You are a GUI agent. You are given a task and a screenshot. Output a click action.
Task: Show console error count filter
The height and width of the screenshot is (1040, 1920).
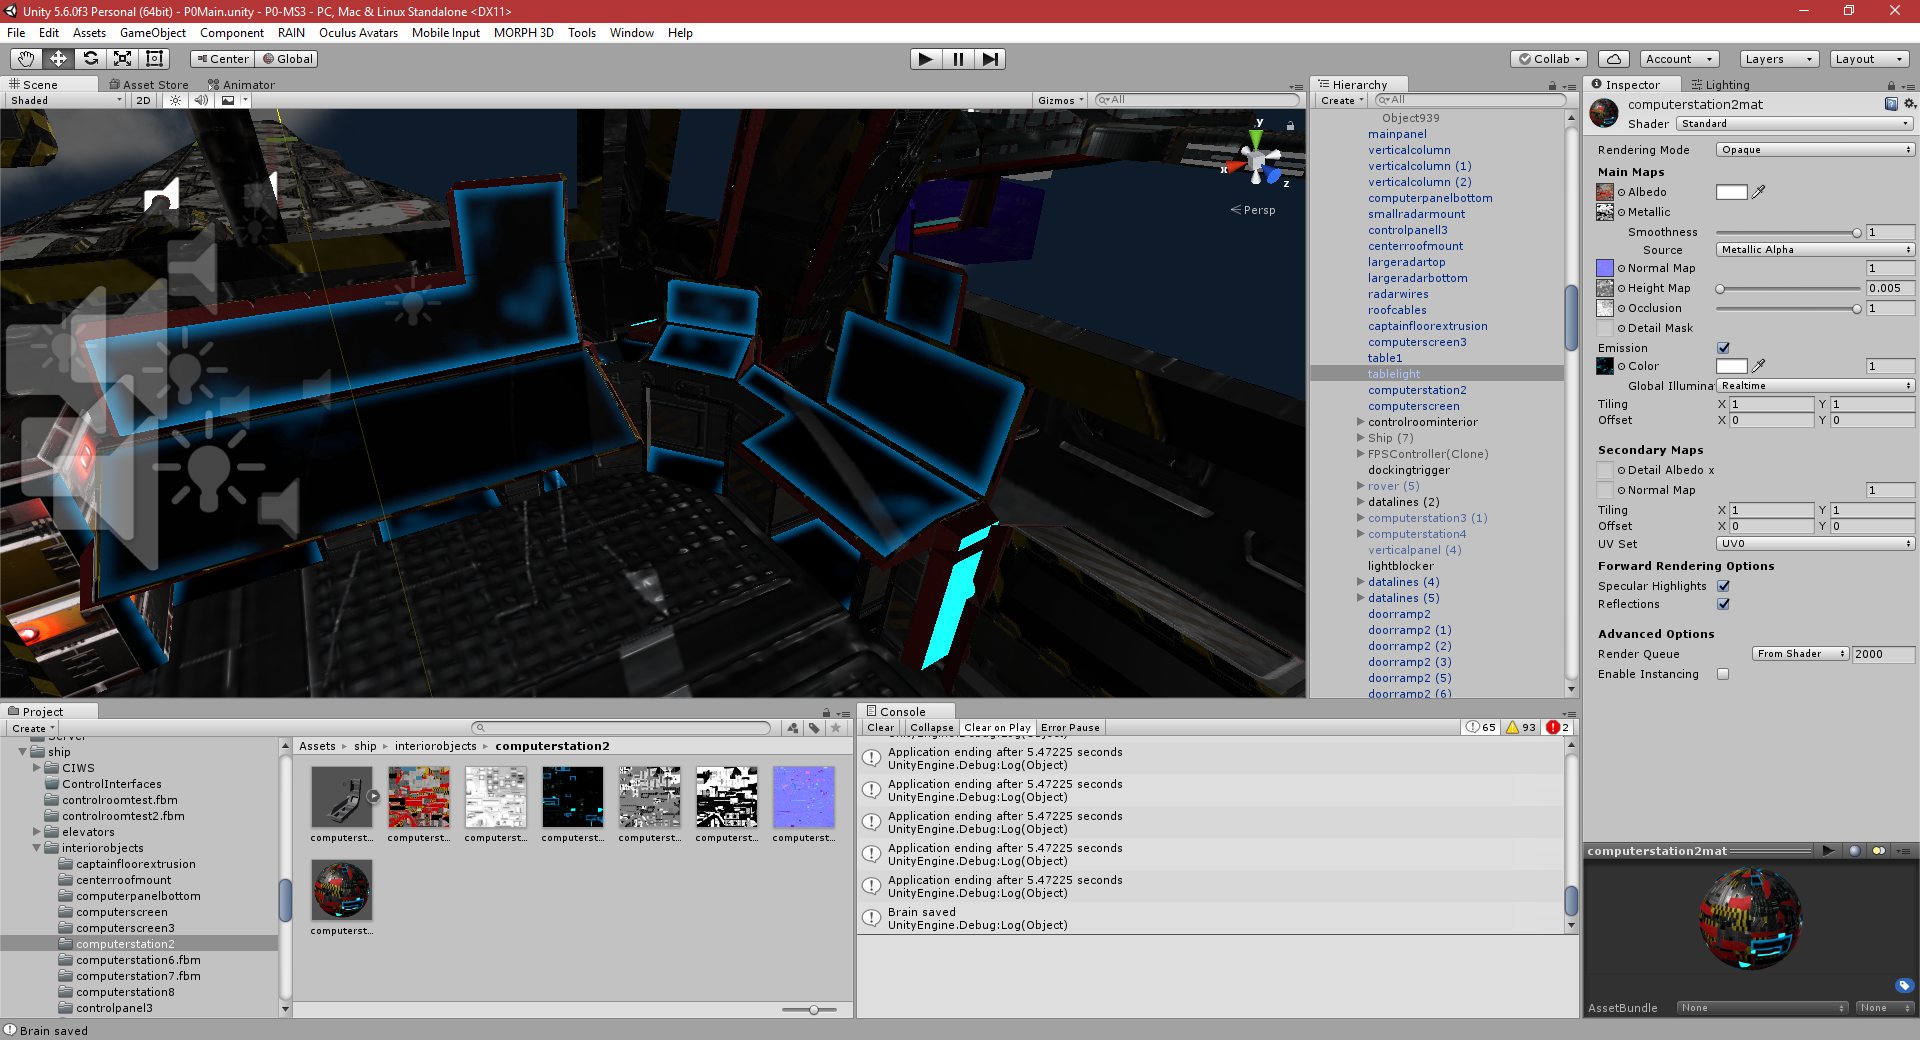(x=1558, y=727)
